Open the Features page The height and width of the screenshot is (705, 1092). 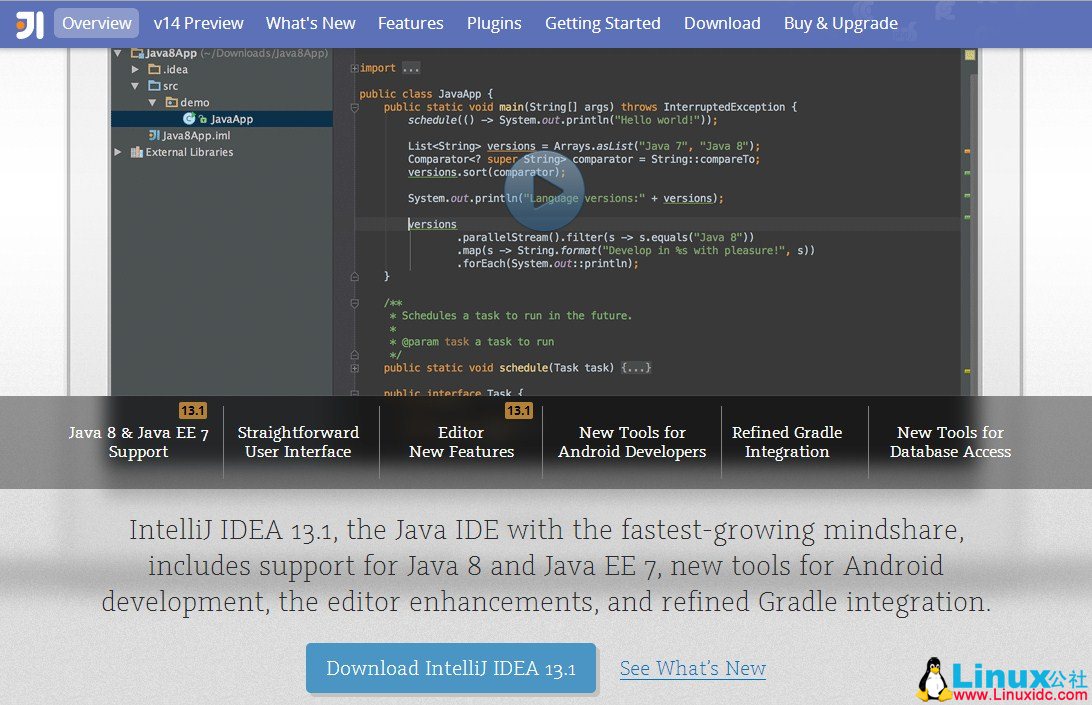(x=410, y=22)
